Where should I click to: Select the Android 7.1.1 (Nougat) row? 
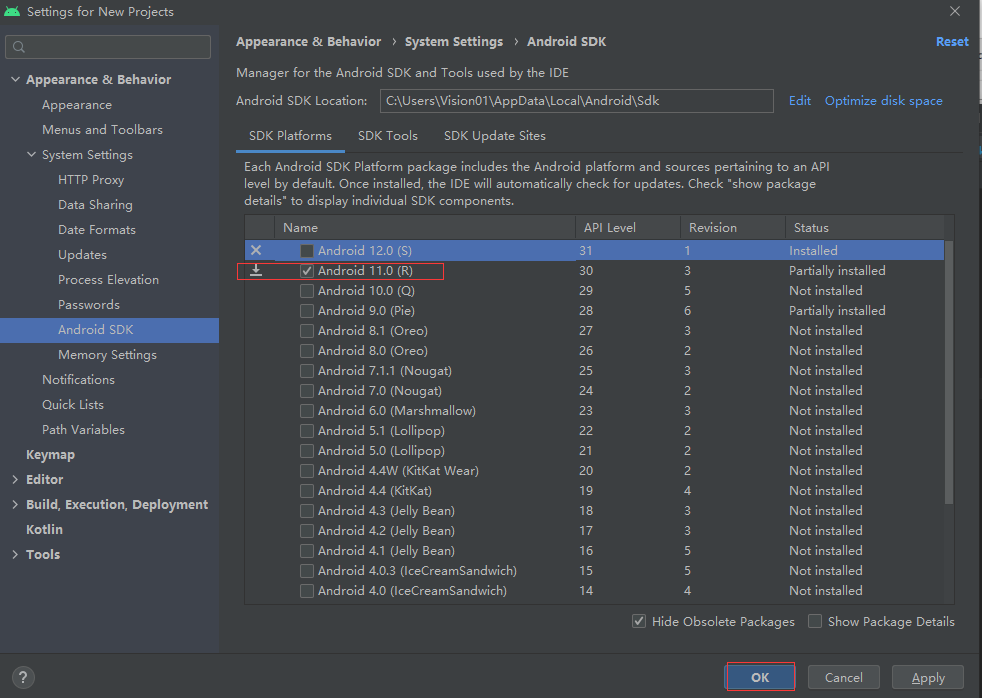pos(594,371)
